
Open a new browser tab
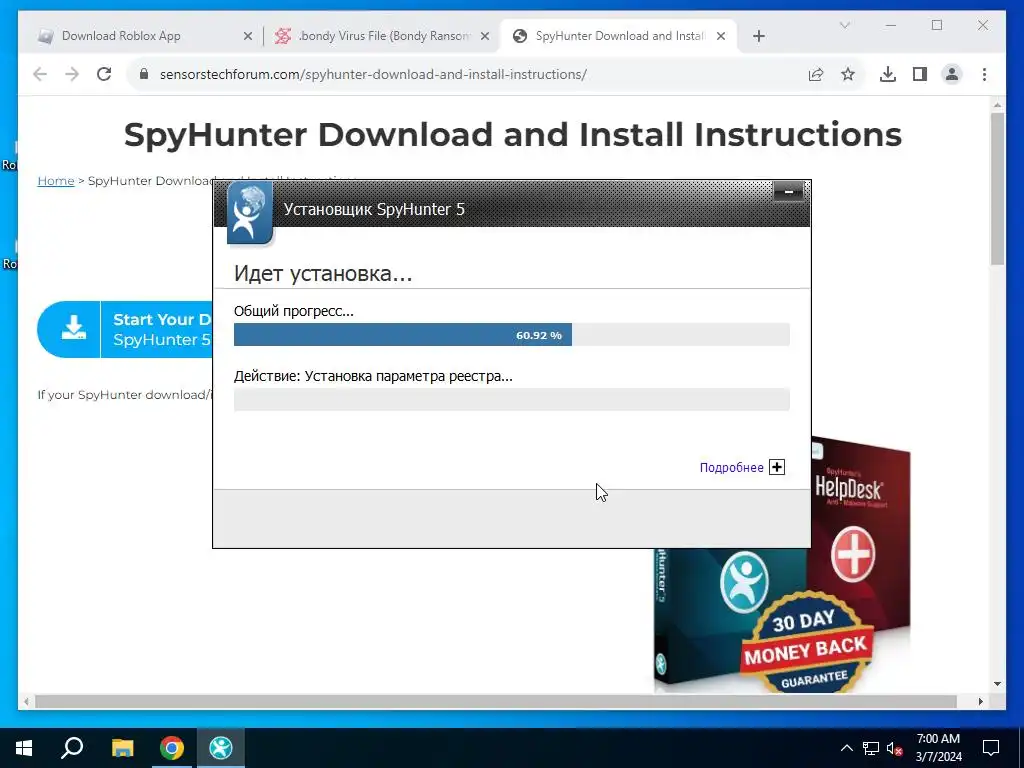coord(758,36)
